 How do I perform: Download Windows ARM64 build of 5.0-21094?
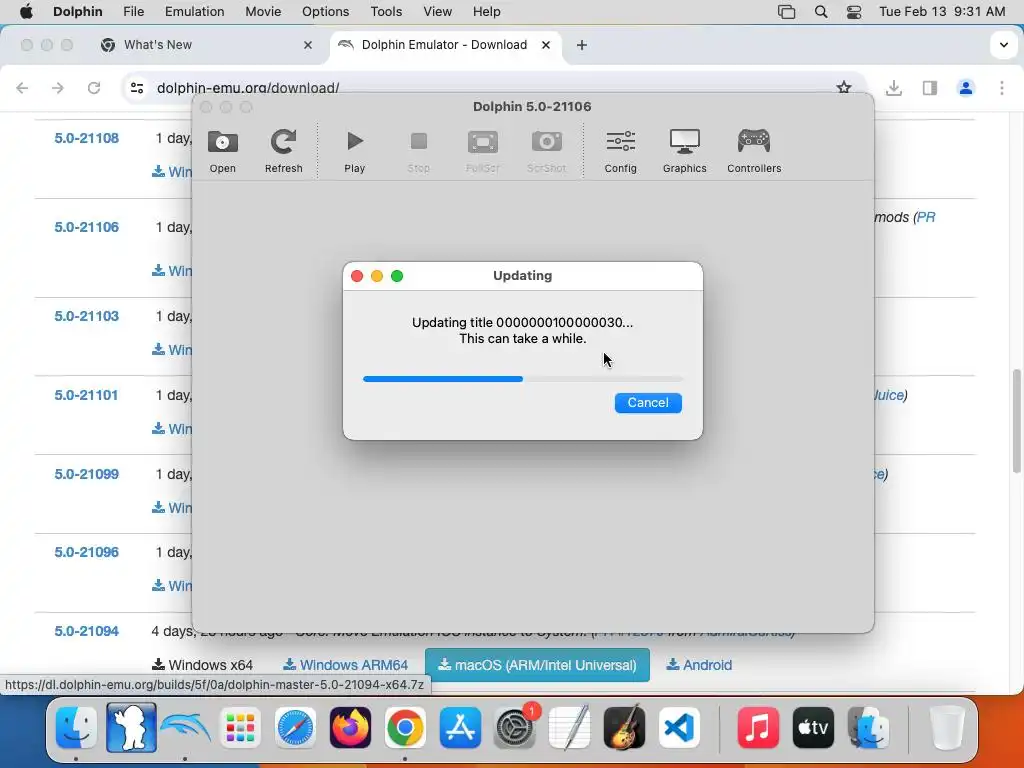345,665
